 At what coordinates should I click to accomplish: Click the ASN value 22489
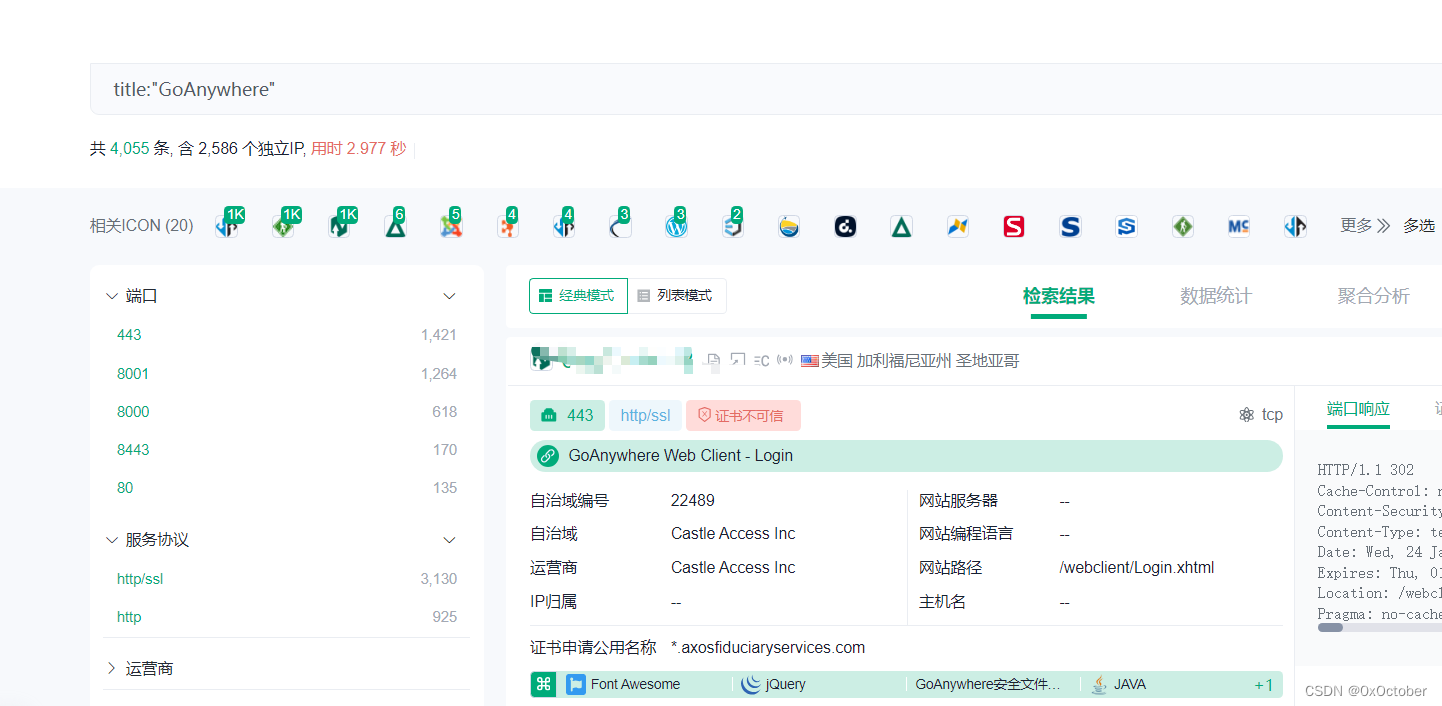[693, 500]
